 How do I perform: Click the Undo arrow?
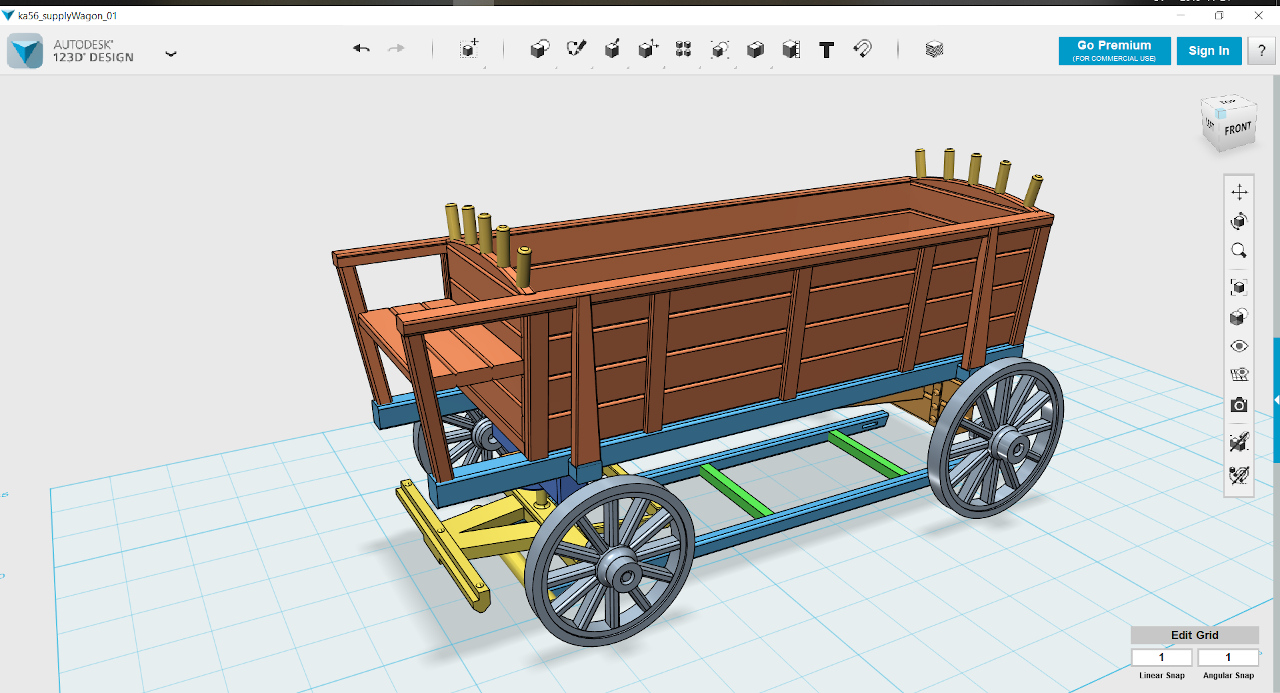[362, 49]
